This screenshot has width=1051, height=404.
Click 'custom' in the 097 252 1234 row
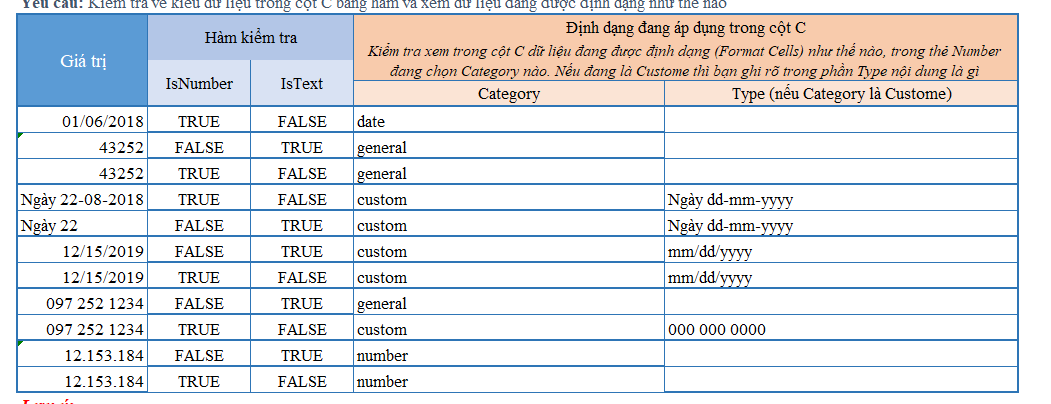(x=509, y=329)
